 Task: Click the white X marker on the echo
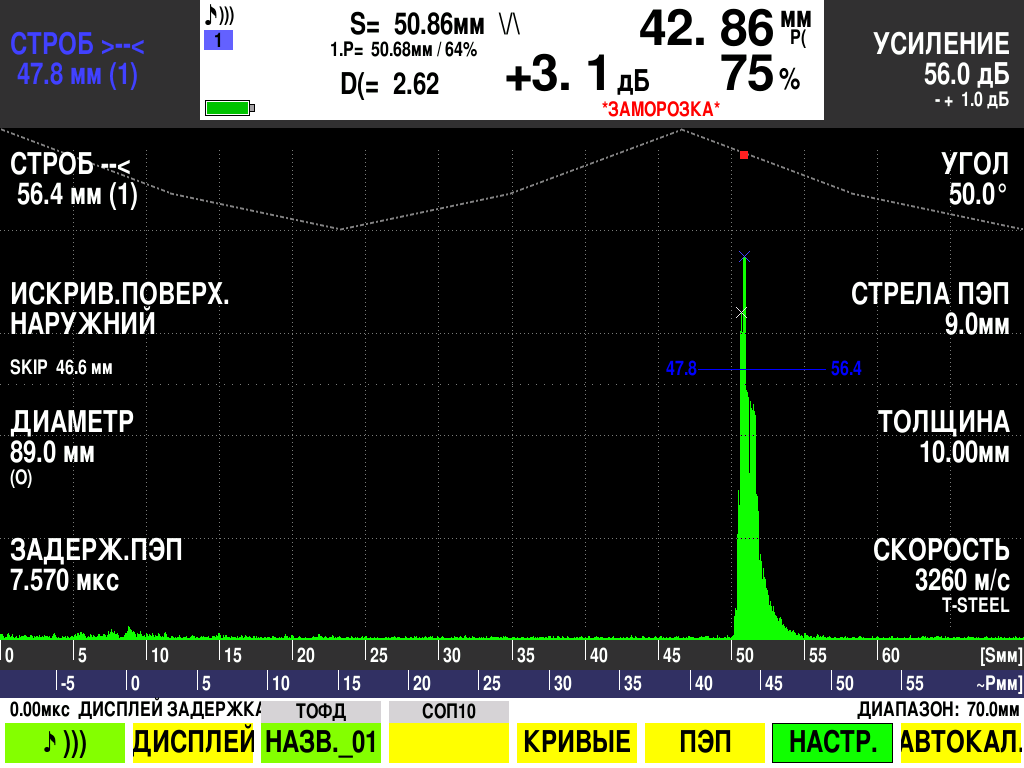pyautogui.click(x=741, y=313)
